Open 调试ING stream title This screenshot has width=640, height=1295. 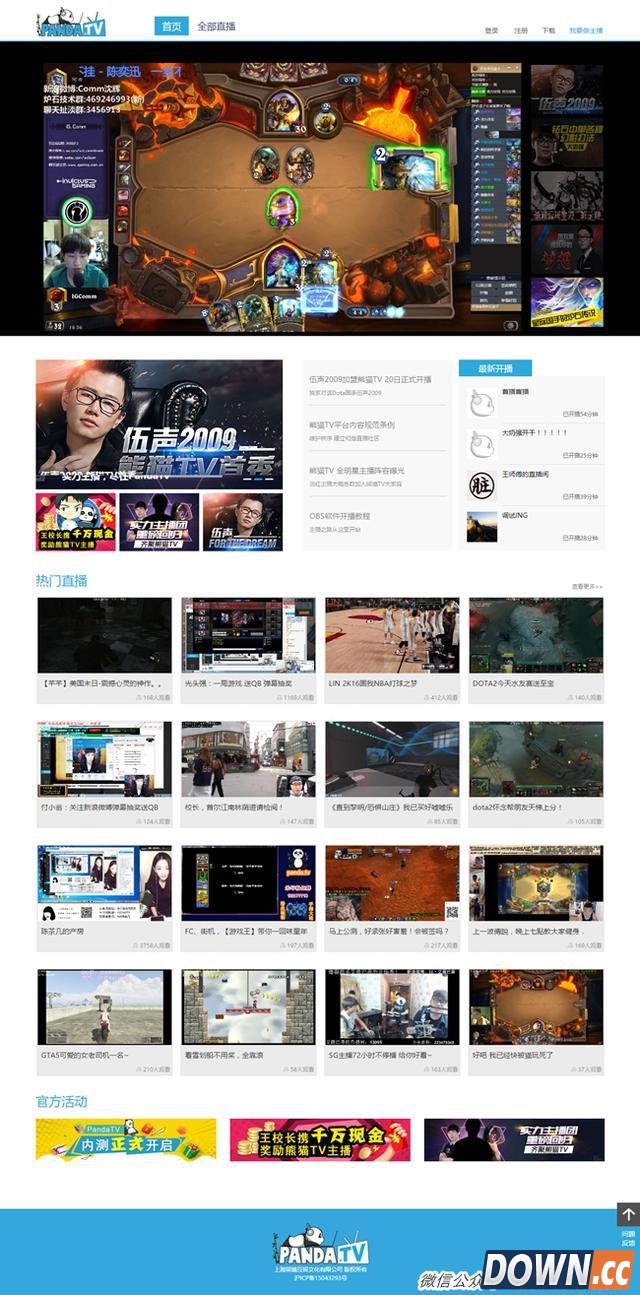[x=515, y=515]
